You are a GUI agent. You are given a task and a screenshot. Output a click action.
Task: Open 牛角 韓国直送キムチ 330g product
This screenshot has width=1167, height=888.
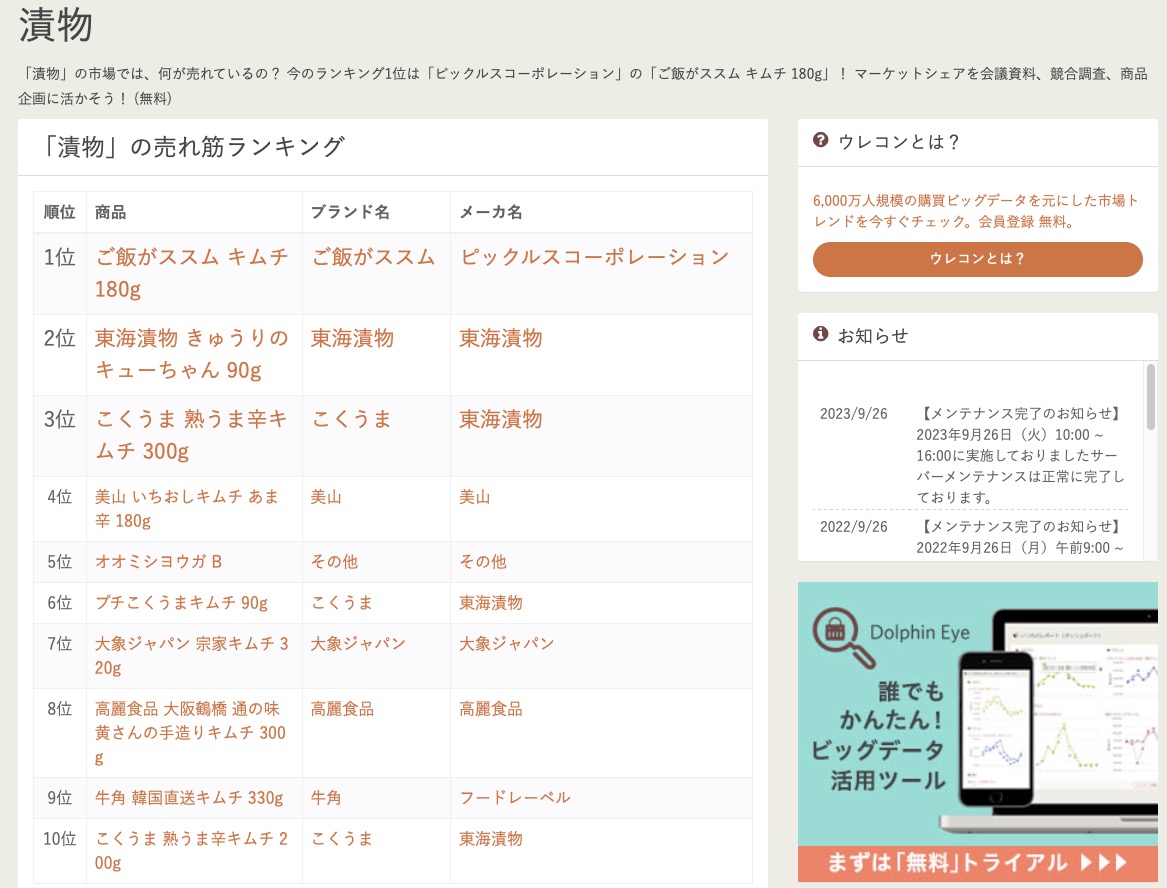[x=189, y=798]
